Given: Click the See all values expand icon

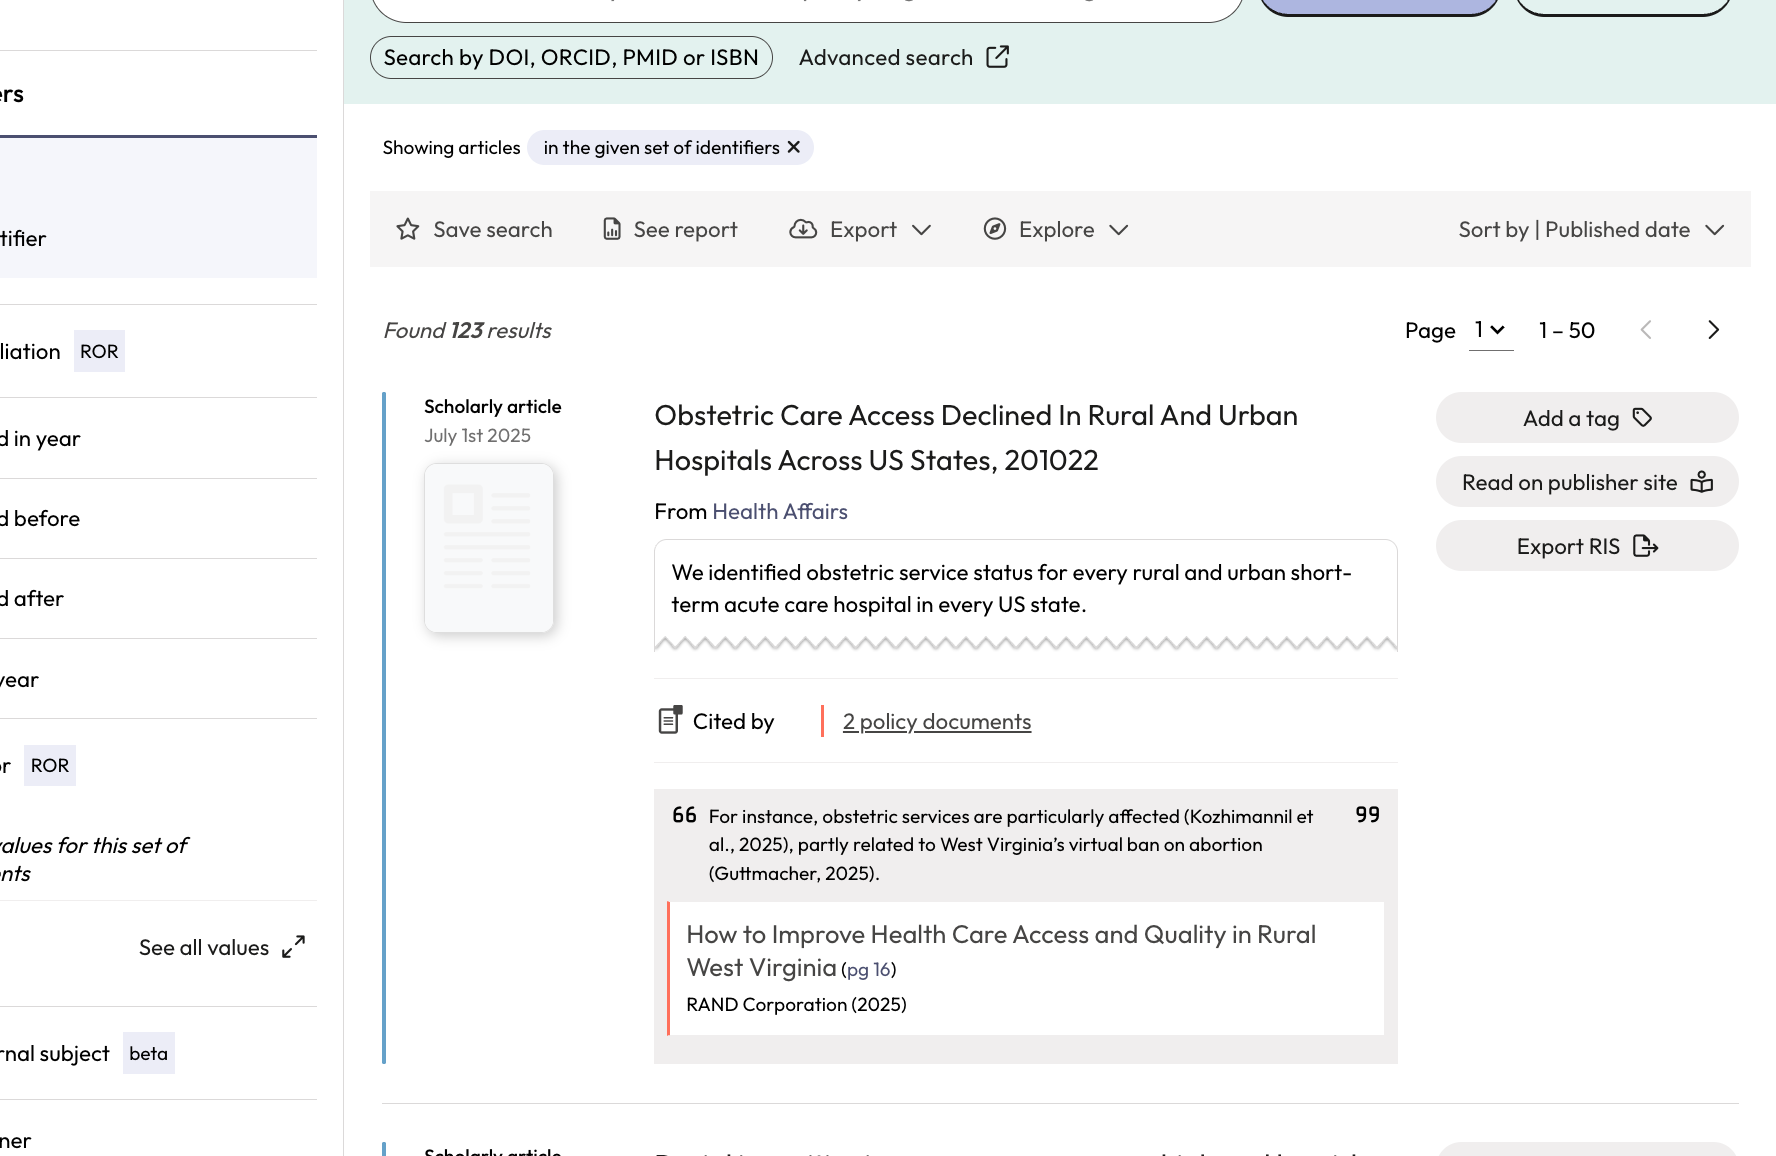Looking at the screenshot, I should coord(293,947).
